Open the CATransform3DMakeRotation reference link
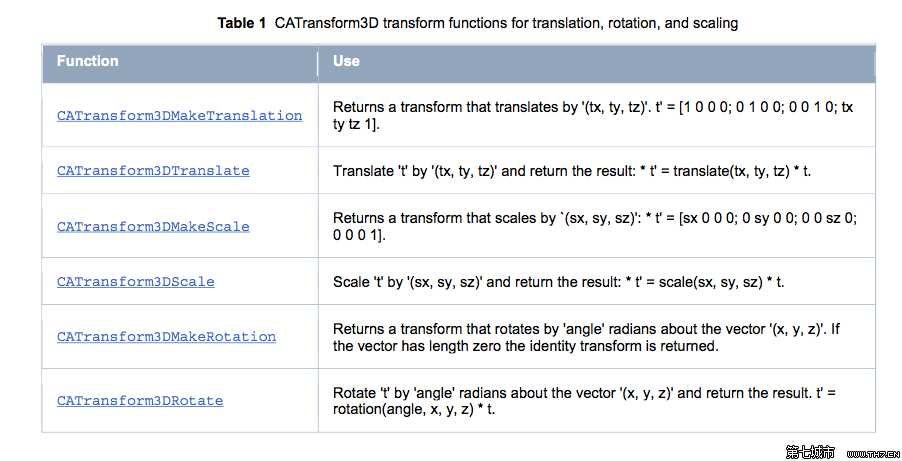Viewport: 902px width, 461px height. tap(166, 337)
